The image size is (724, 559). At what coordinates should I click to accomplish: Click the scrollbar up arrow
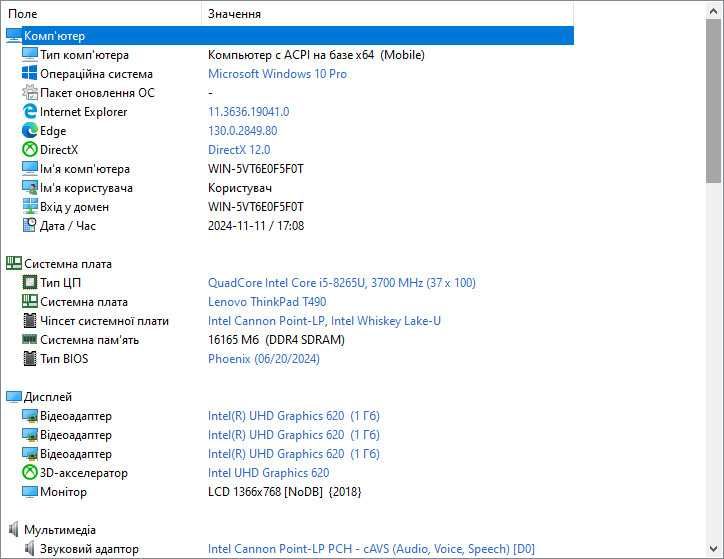click(x=713, y=12)
